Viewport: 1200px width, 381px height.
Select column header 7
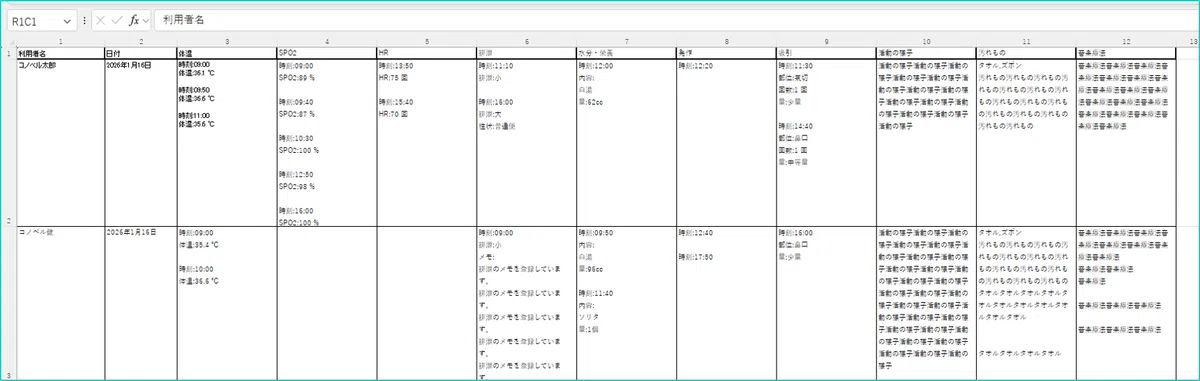[x=626, y=41]
